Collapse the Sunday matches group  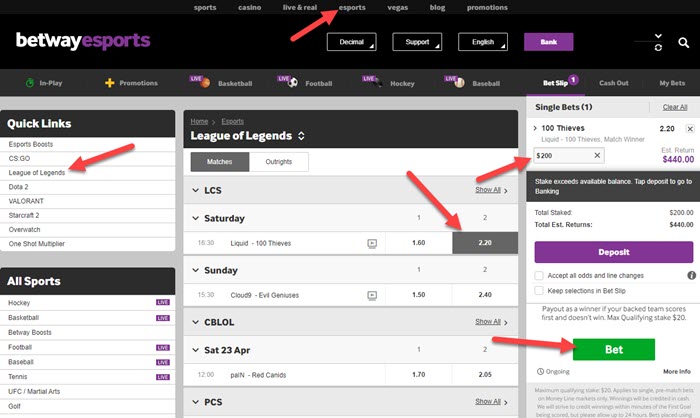coord(195,270)
